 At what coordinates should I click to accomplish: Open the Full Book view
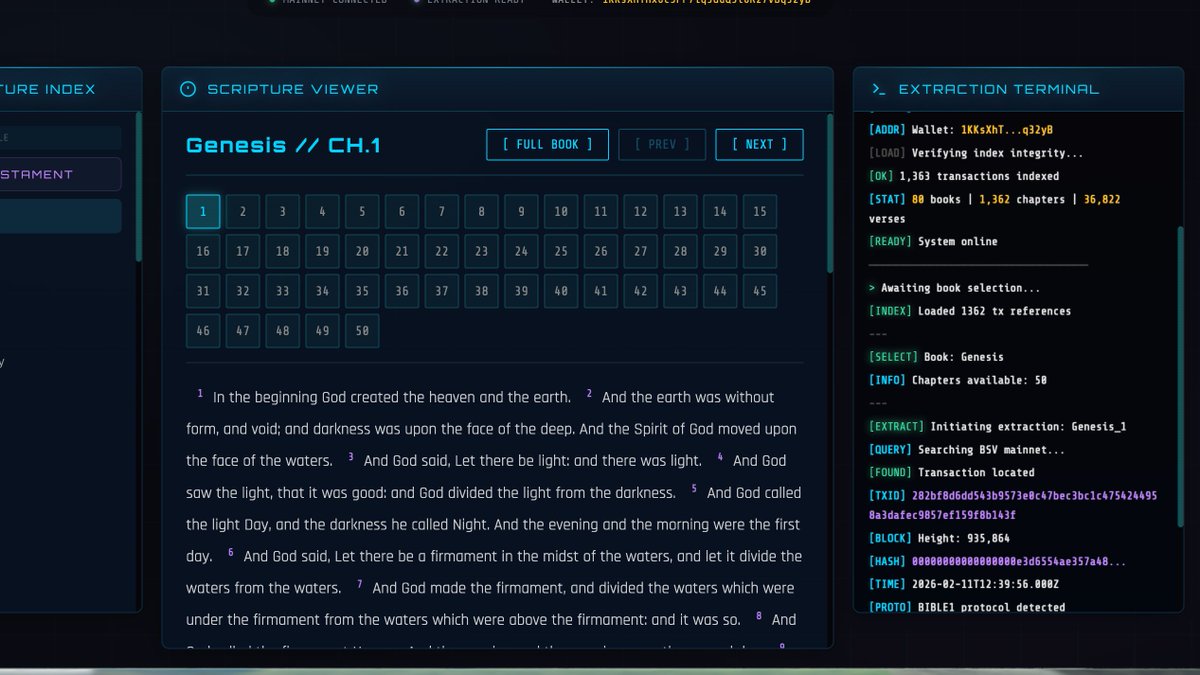[547, 144]
